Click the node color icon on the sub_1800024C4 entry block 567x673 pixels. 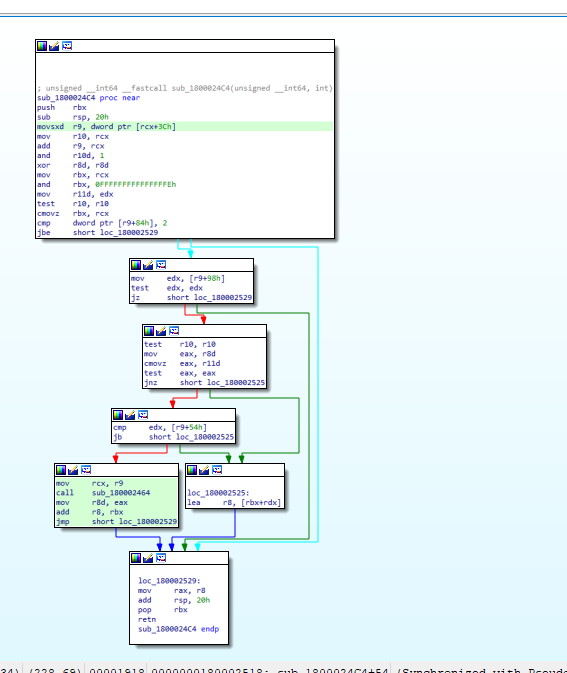click(x=42, y=46)
